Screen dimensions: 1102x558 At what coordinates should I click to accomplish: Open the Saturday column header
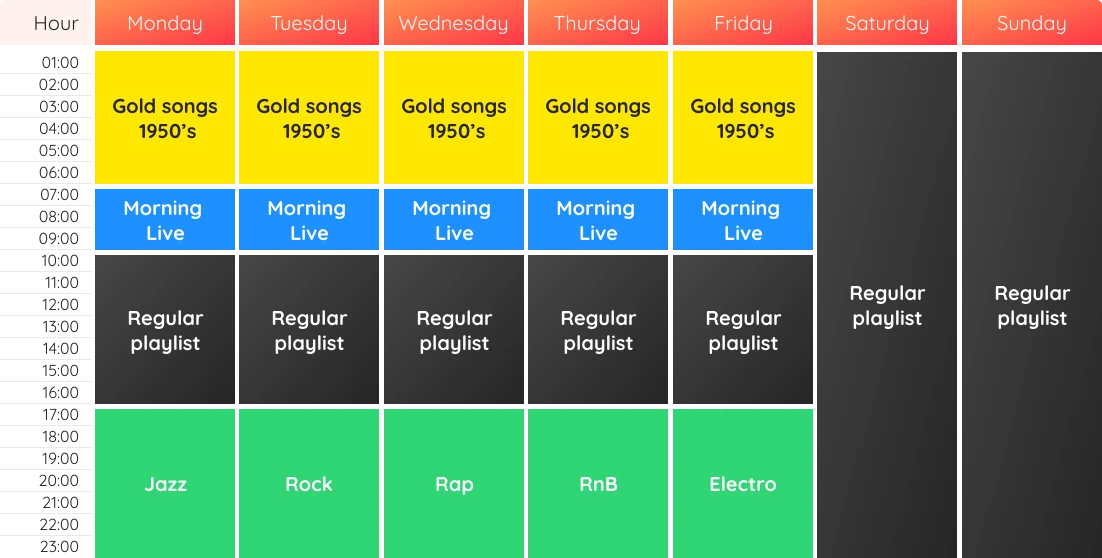coord(887,24)
